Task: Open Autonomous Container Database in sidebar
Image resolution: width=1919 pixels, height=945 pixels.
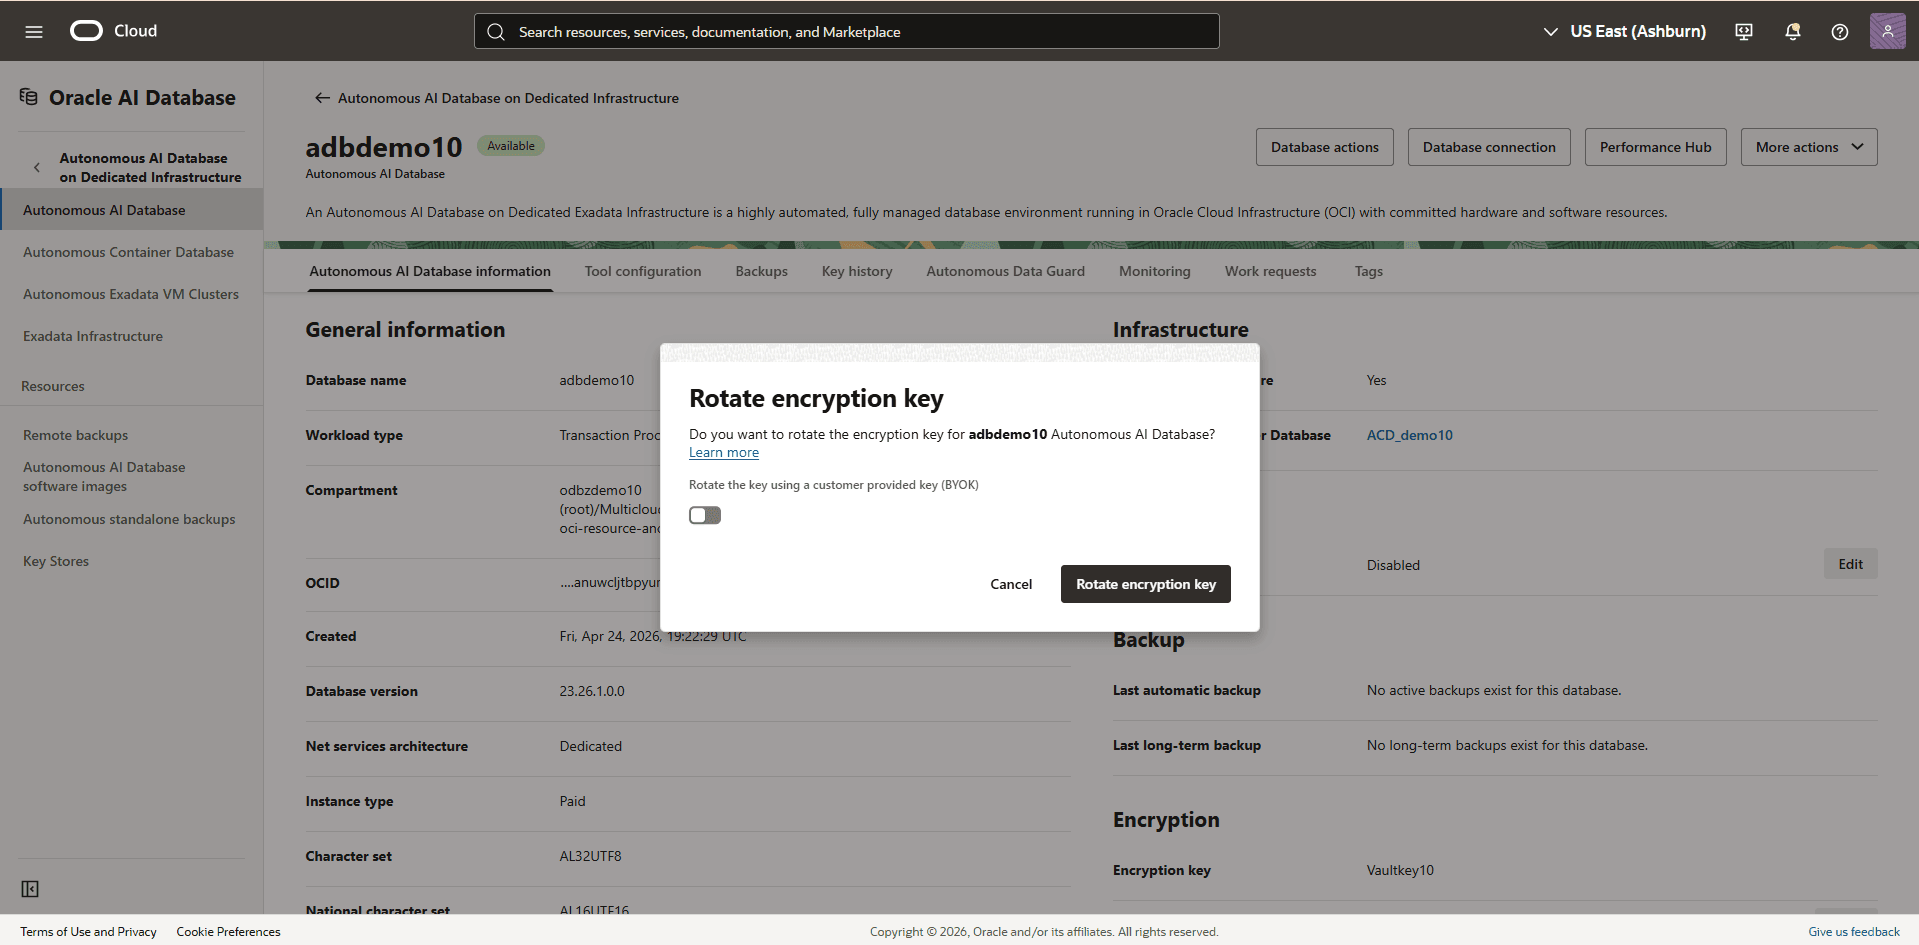Action: click(x=128, y=252)
